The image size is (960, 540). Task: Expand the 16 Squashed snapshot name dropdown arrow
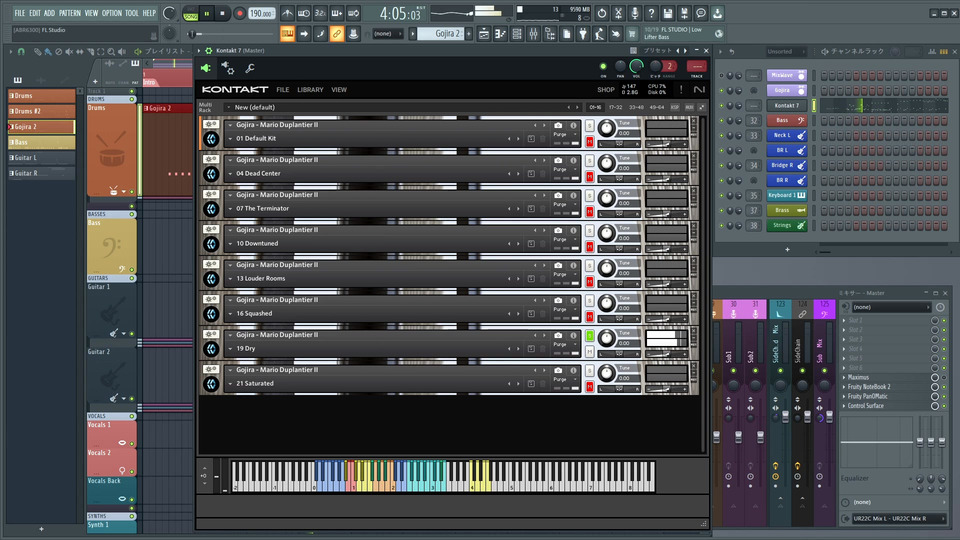pos(230,313)
